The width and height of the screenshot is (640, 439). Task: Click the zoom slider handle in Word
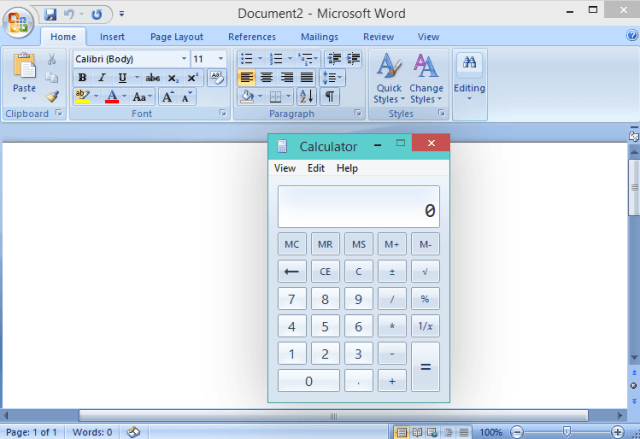(x=567, y=431)
